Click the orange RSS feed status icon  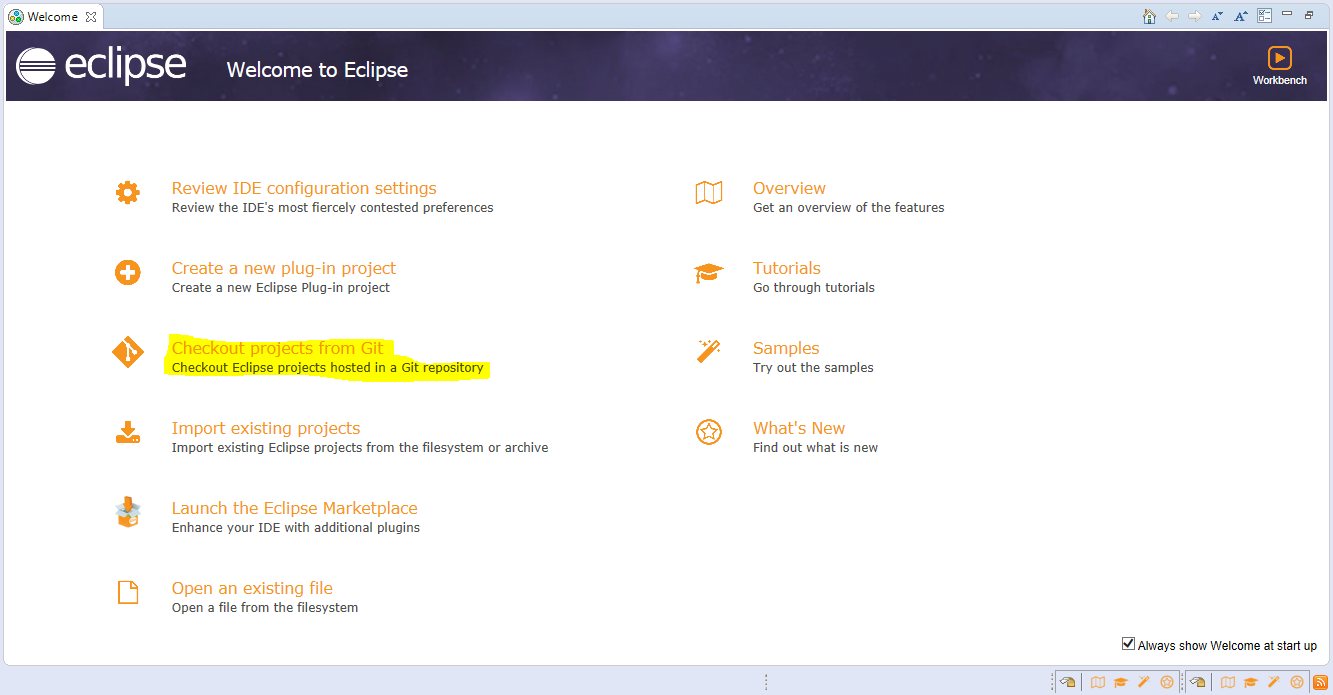click(1320, 682)
